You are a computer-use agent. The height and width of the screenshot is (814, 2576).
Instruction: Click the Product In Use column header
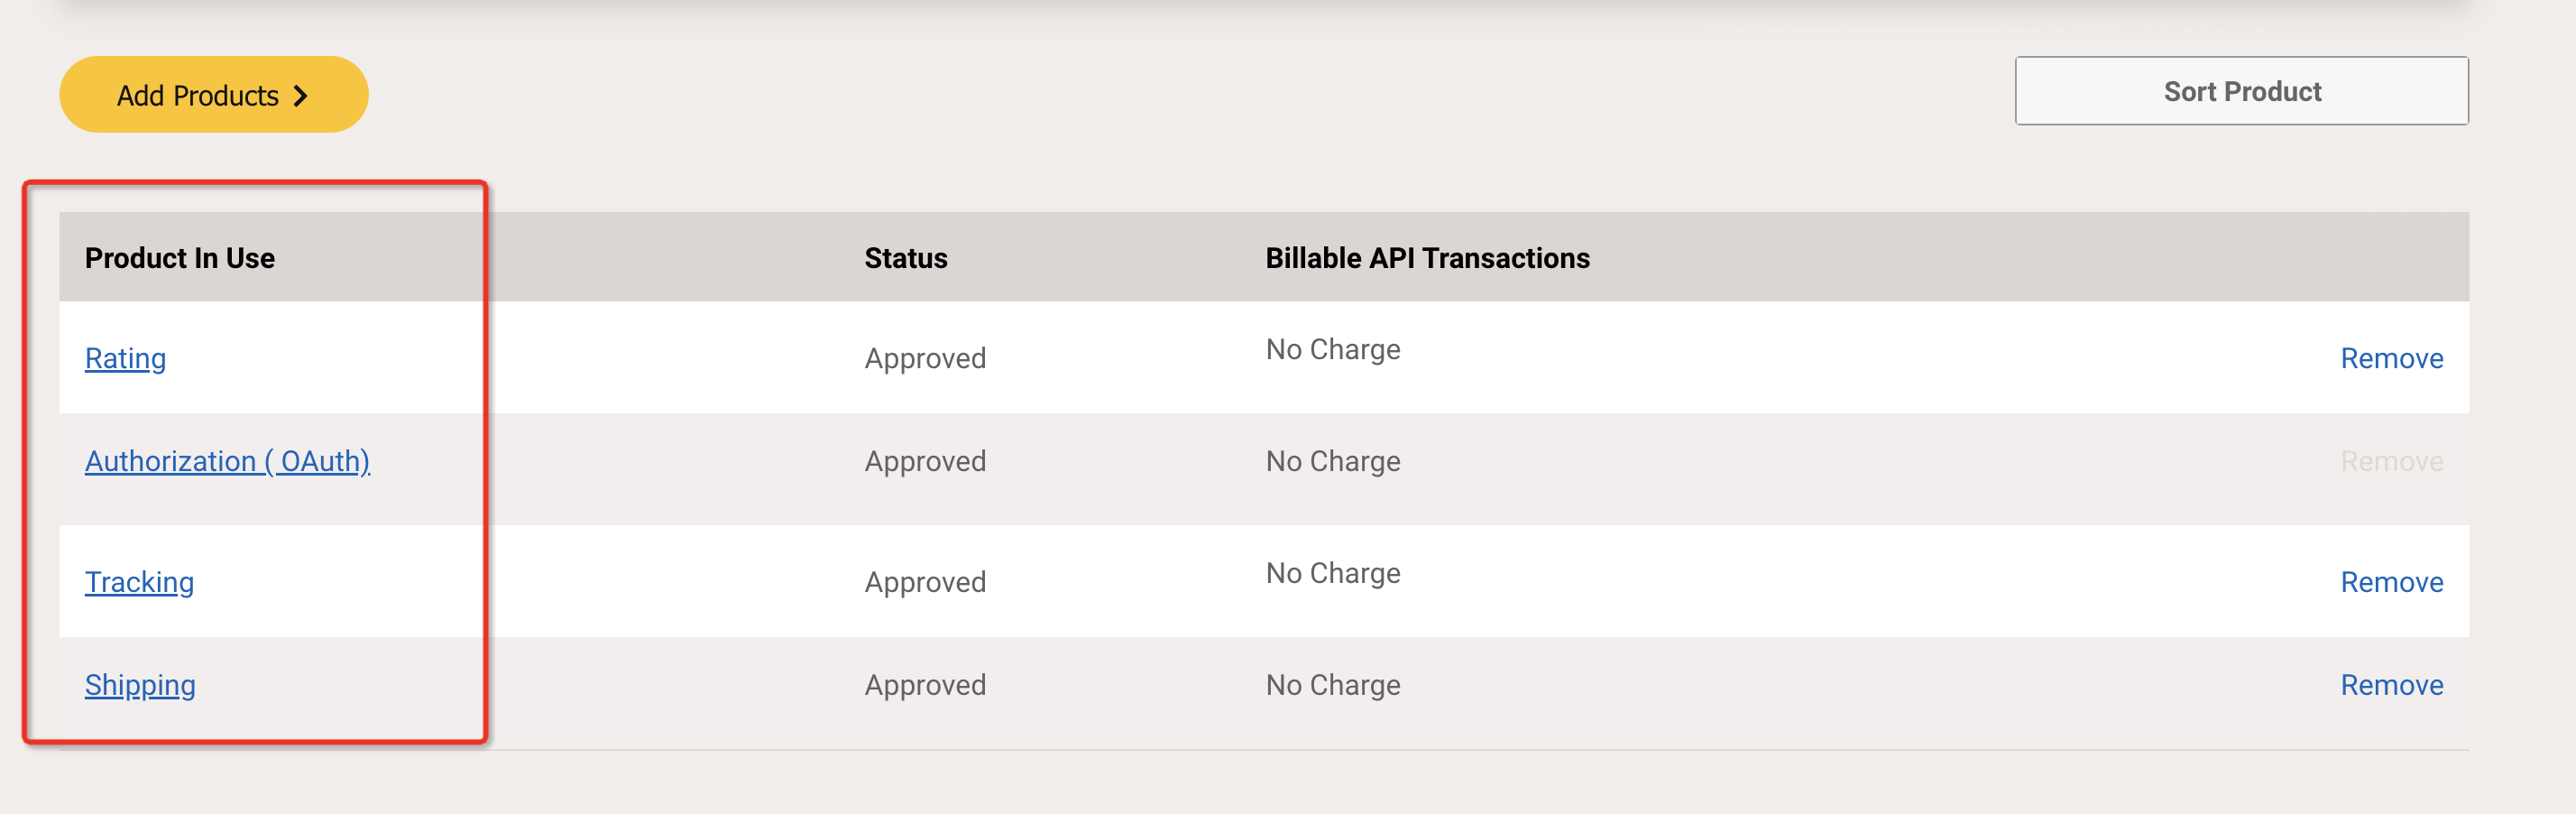(x=180, y=258)
